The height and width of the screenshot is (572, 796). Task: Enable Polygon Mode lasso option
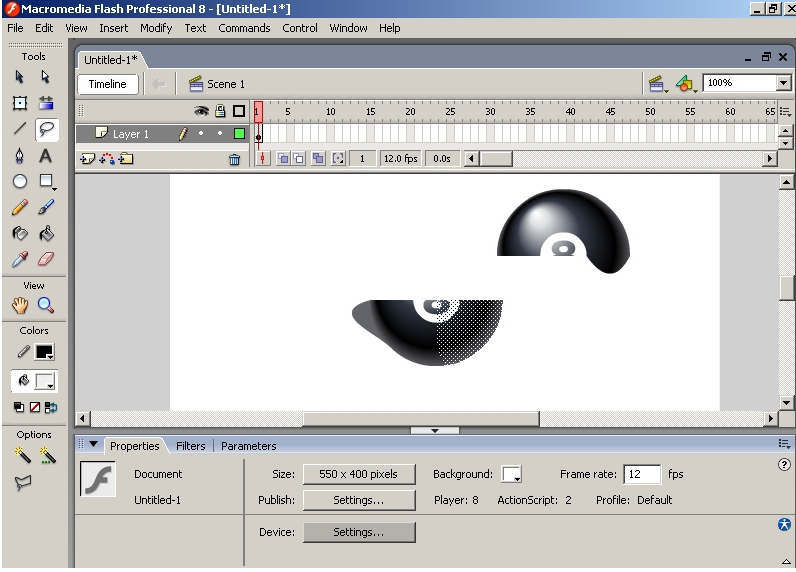pyautogui.click(x=23, y=483)
